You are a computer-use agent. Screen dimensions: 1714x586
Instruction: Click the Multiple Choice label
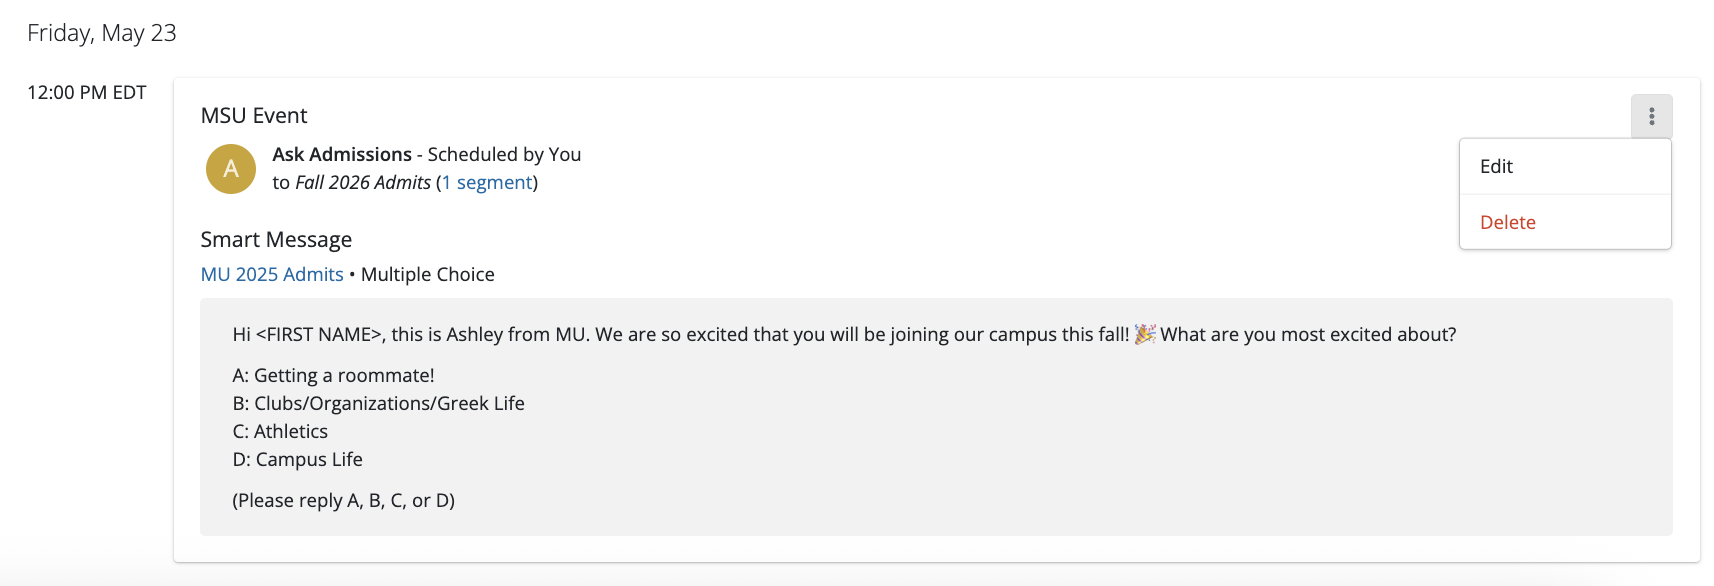pos(428,275)
